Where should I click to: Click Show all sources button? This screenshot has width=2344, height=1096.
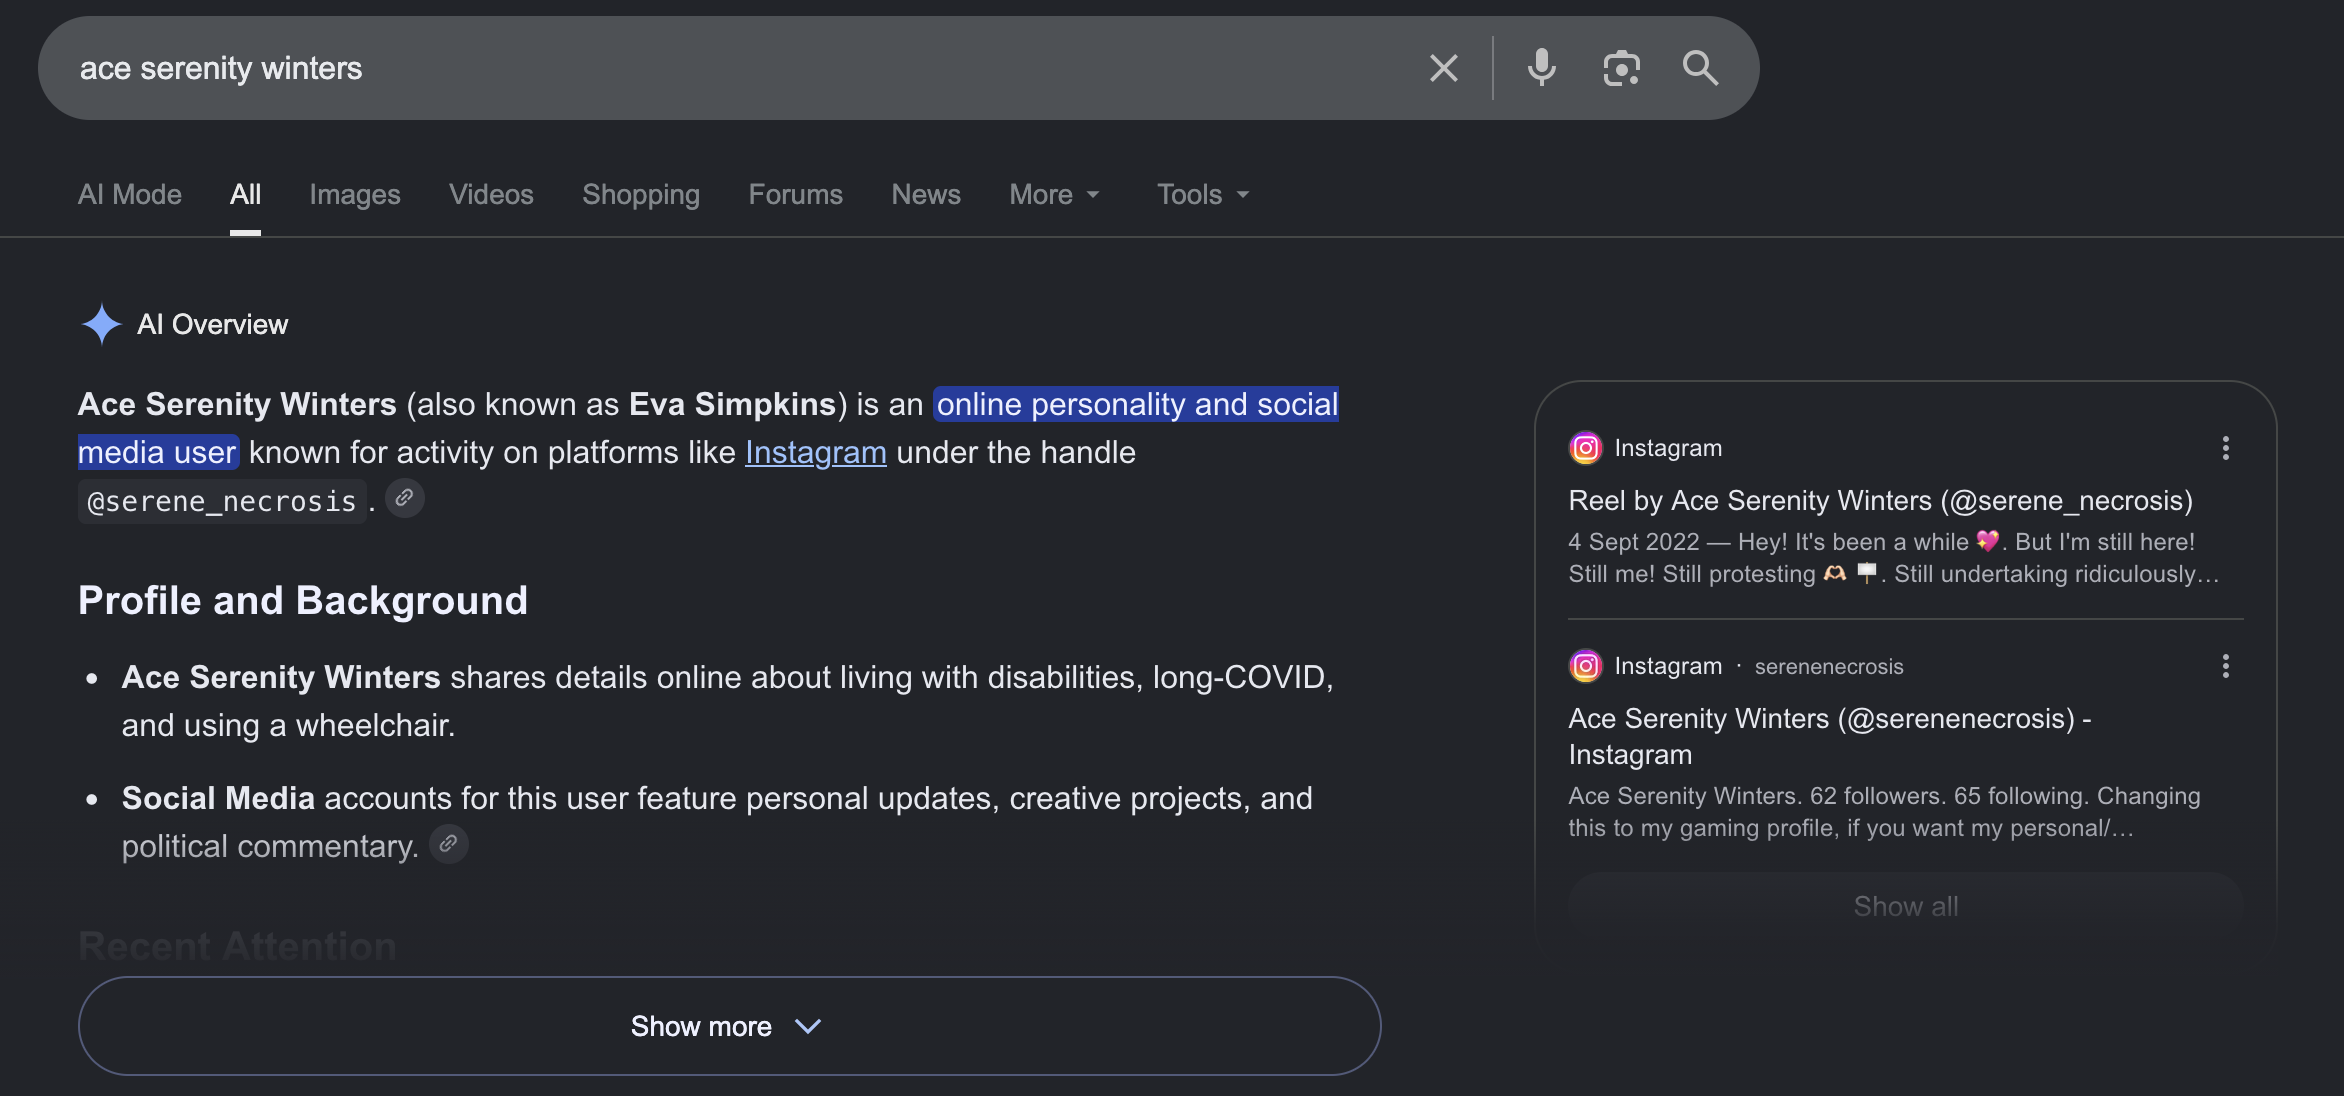(x=1905, y=906)
